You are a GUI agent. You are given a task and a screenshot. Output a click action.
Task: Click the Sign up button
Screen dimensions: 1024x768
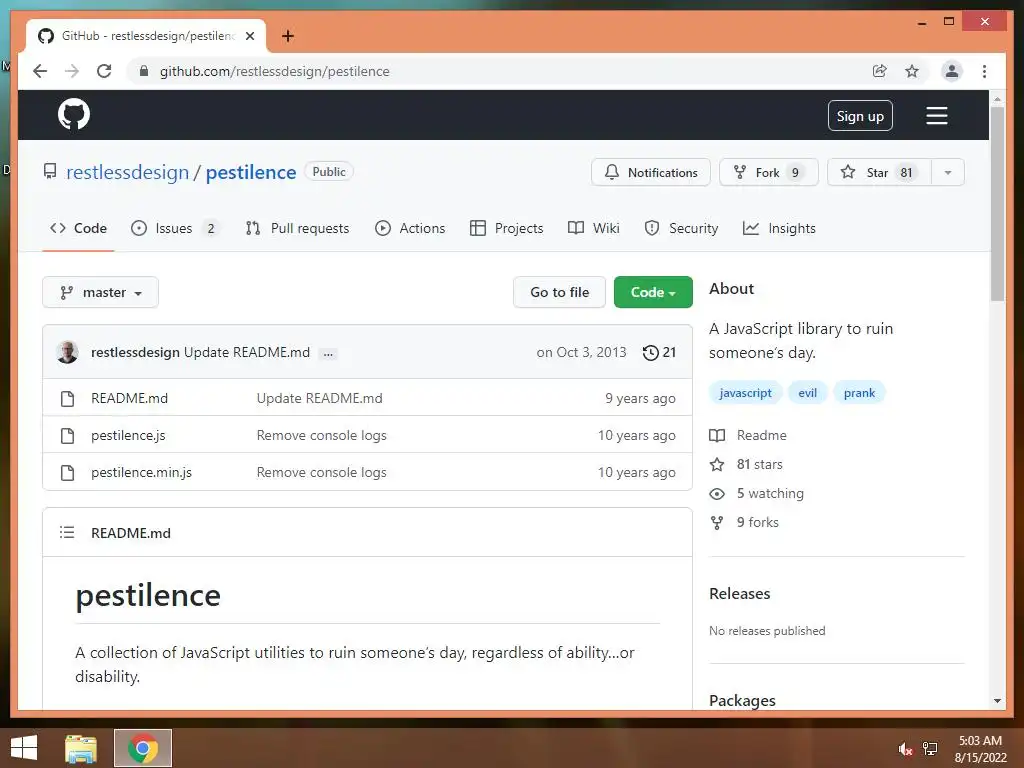(x=860, y=116)
